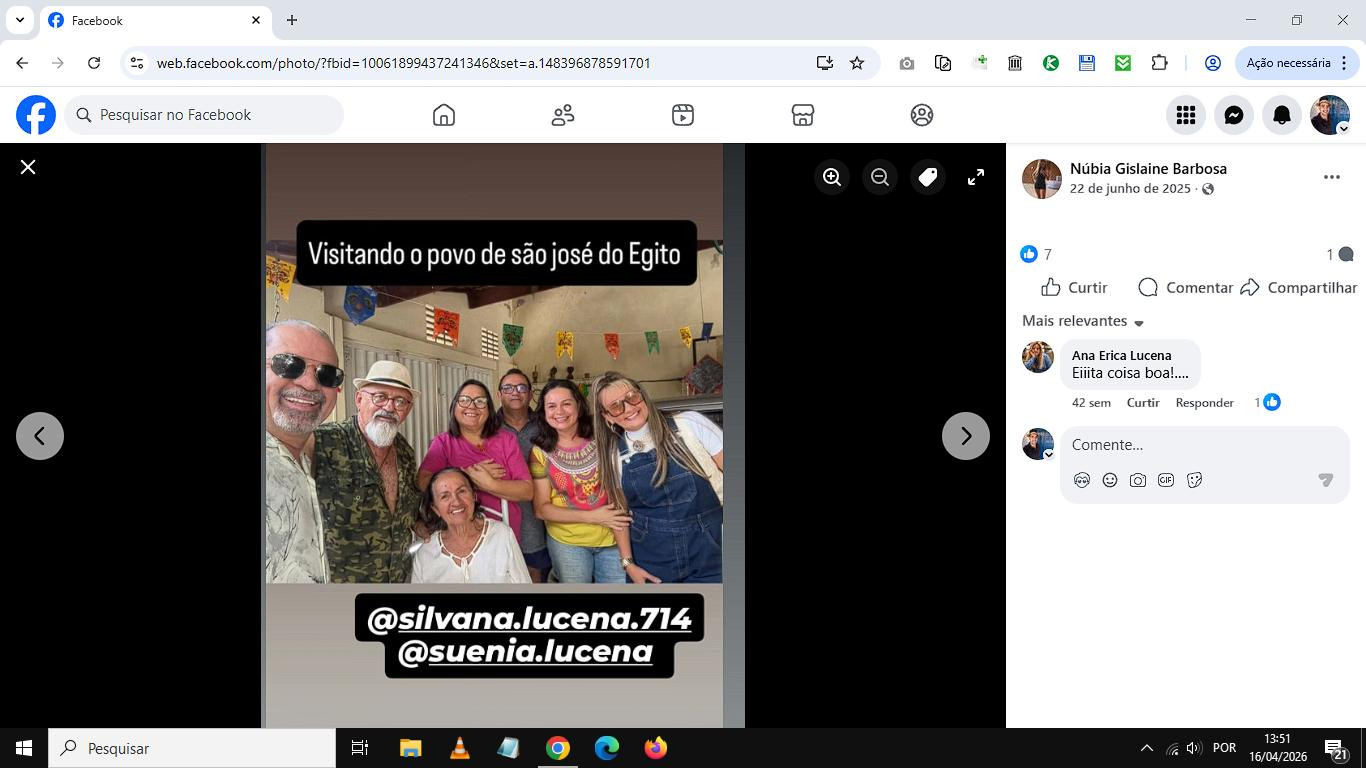The width and height of the screenshot is (1366, 768).
Task: Open the post options three-dot menu
Action: coord(1331,177)
